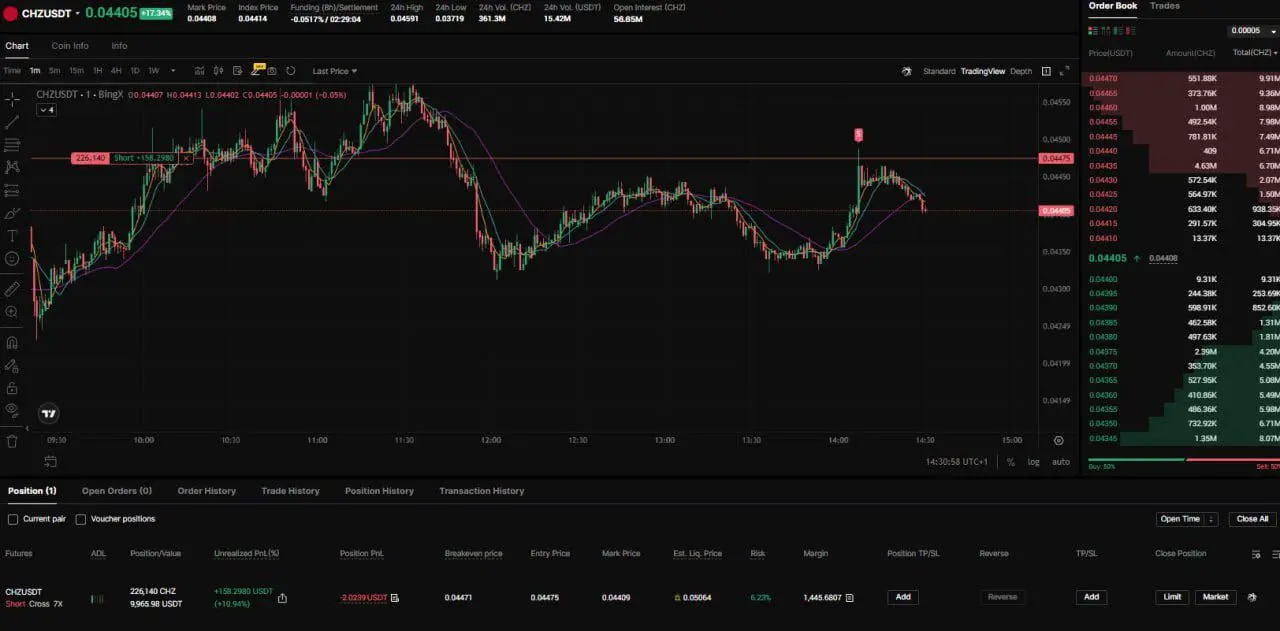Open the margin adjust icon

coord(850,597)
